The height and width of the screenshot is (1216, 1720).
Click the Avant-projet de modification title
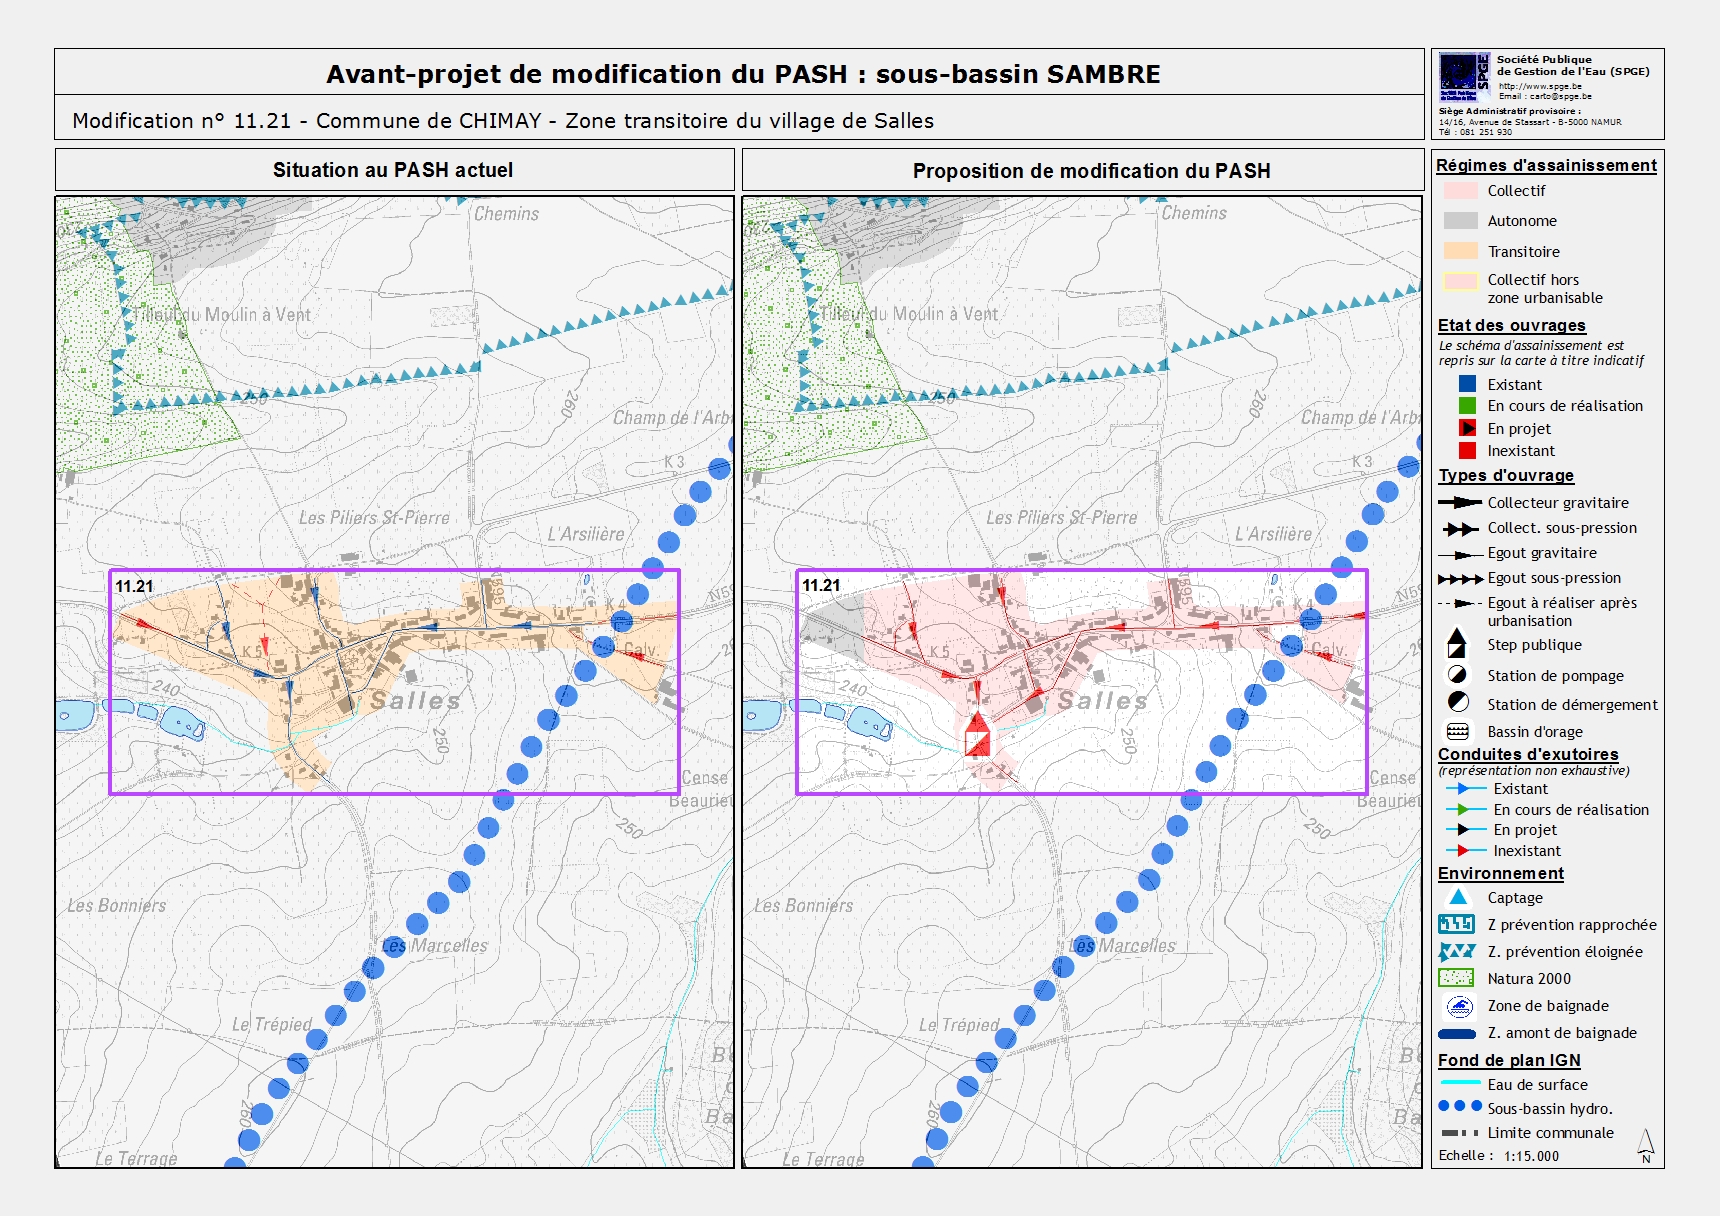coord(743,74)
